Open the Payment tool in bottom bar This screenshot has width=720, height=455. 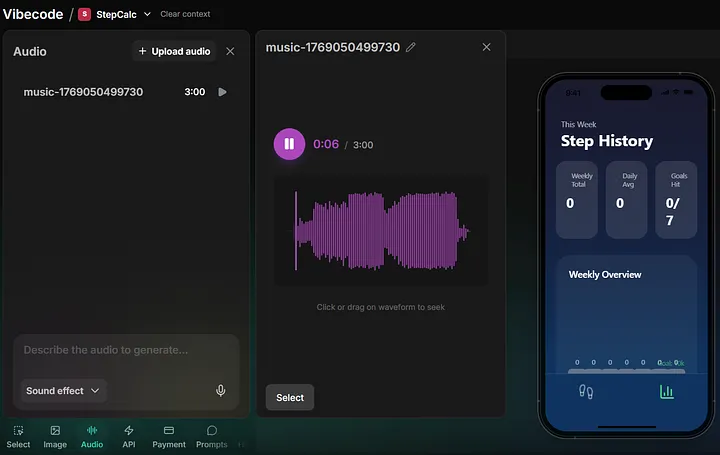point(169,436)
